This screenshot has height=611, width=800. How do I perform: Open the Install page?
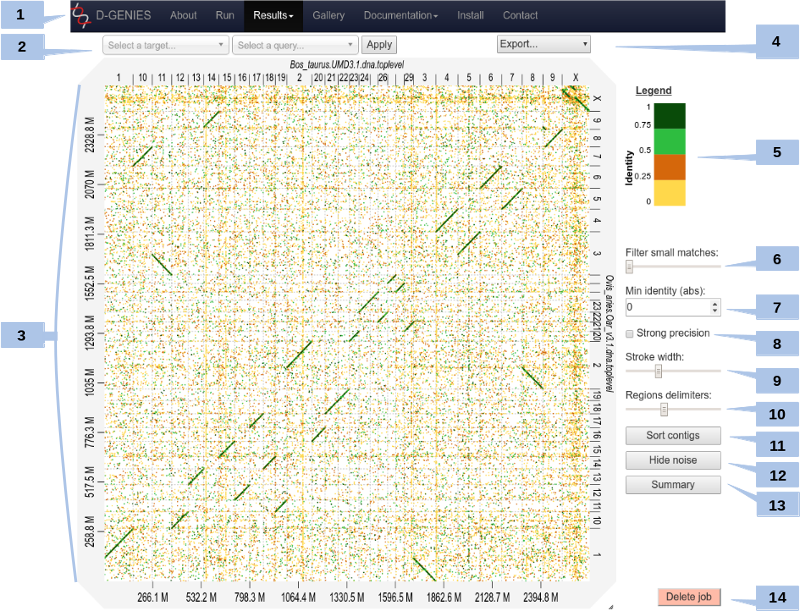tap(470, 16)
